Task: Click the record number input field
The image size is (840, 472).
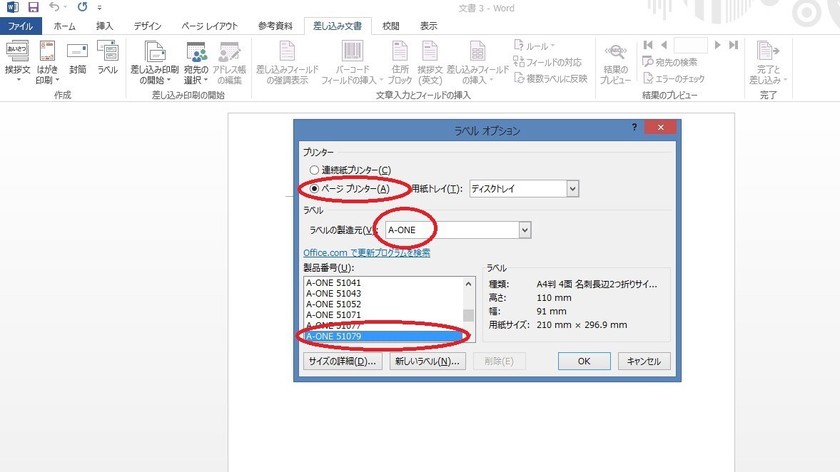Action: [x=691, y=45]
